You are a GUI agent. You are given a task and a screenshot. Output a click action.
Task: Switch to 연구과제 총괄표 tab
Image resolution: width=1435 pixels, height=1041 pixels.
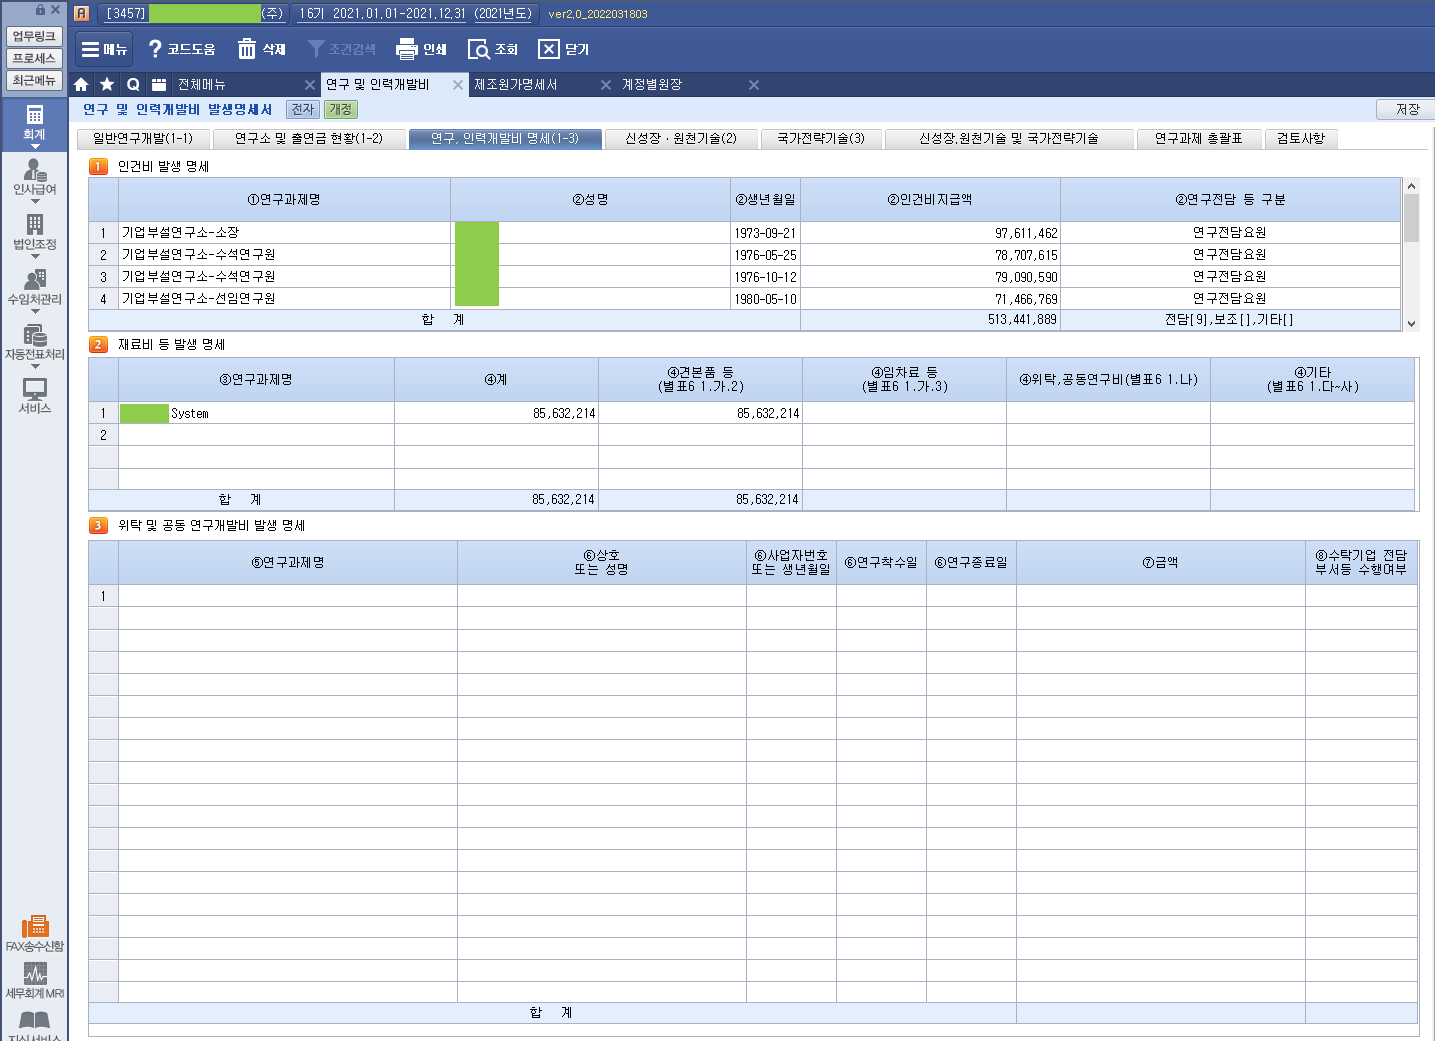coord(1198,139)
